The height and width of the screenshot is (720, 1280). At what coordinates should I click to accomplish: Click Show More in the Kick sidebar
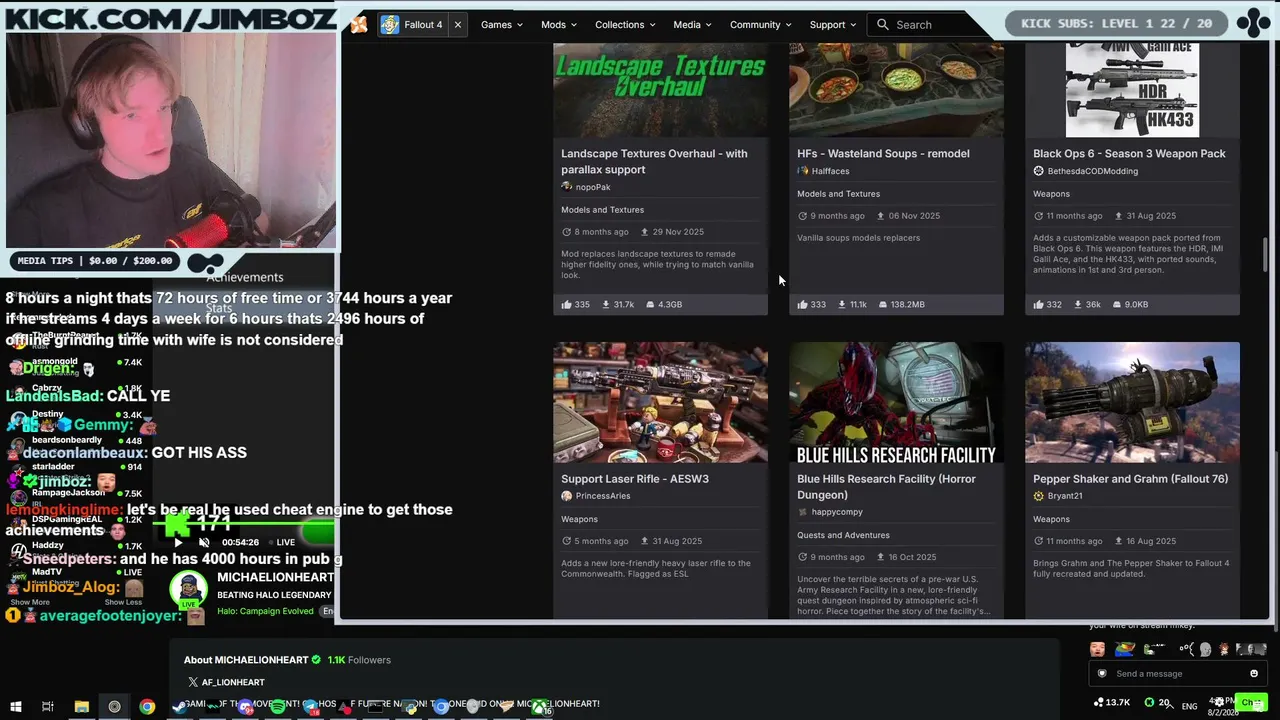30,602
